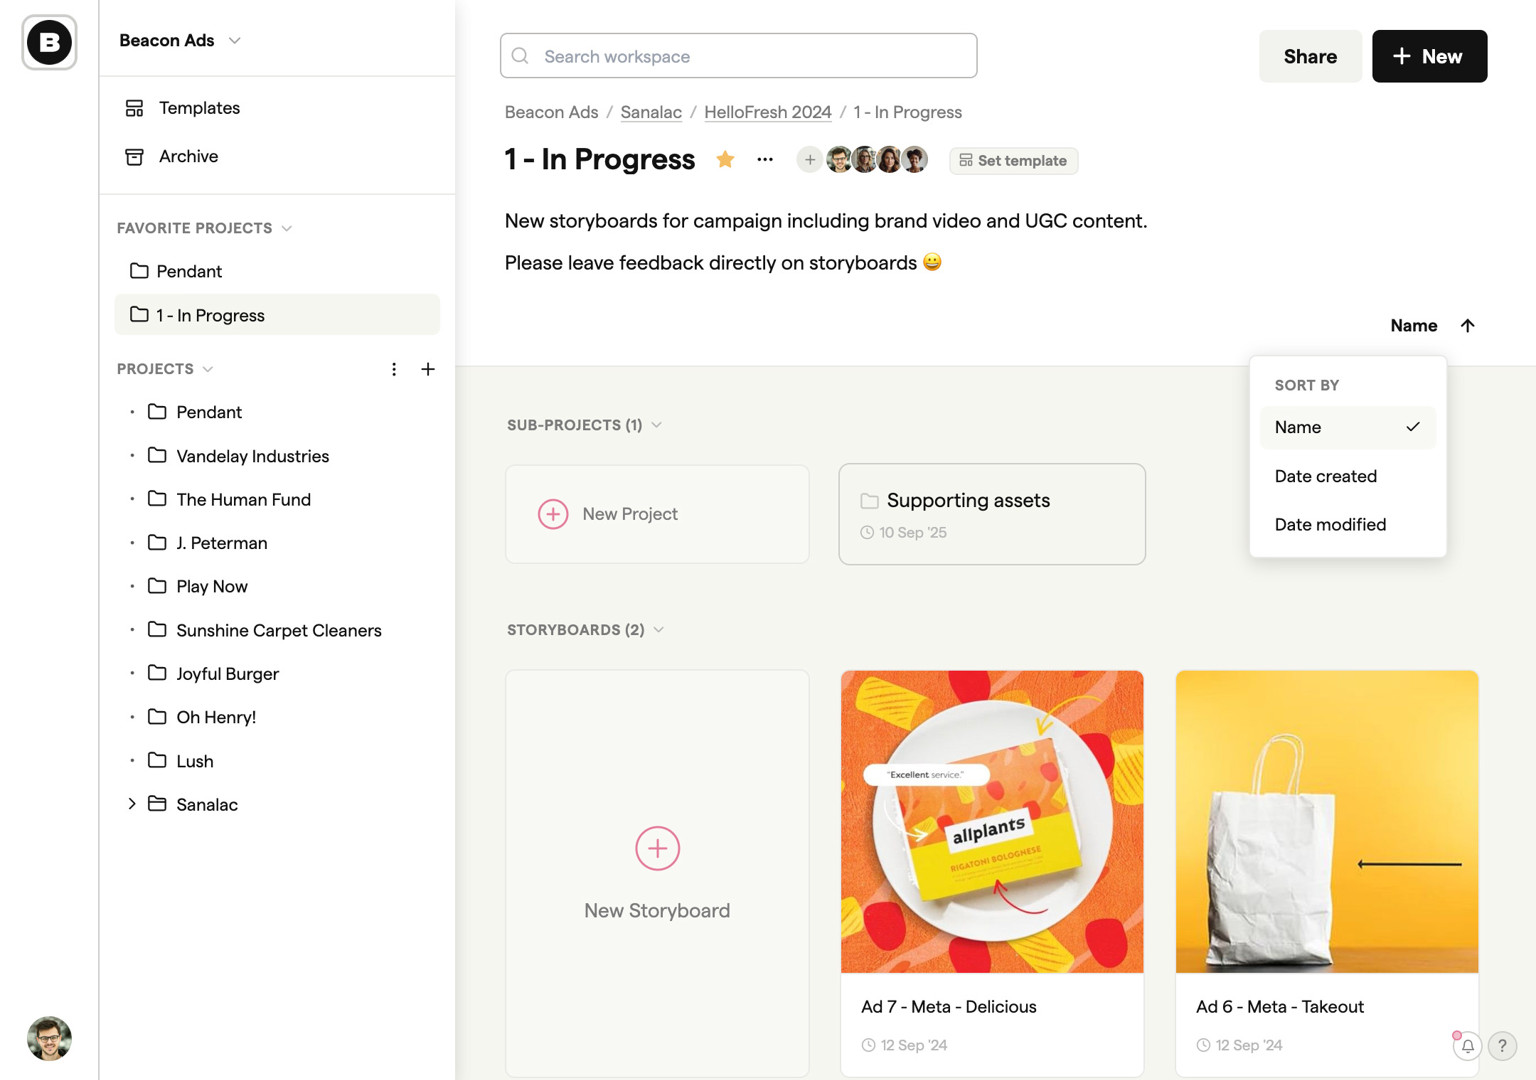This screenshot has width=1536, height=1080.
Task: Collapse the Favorite Projects section
Action: [288, 228]
